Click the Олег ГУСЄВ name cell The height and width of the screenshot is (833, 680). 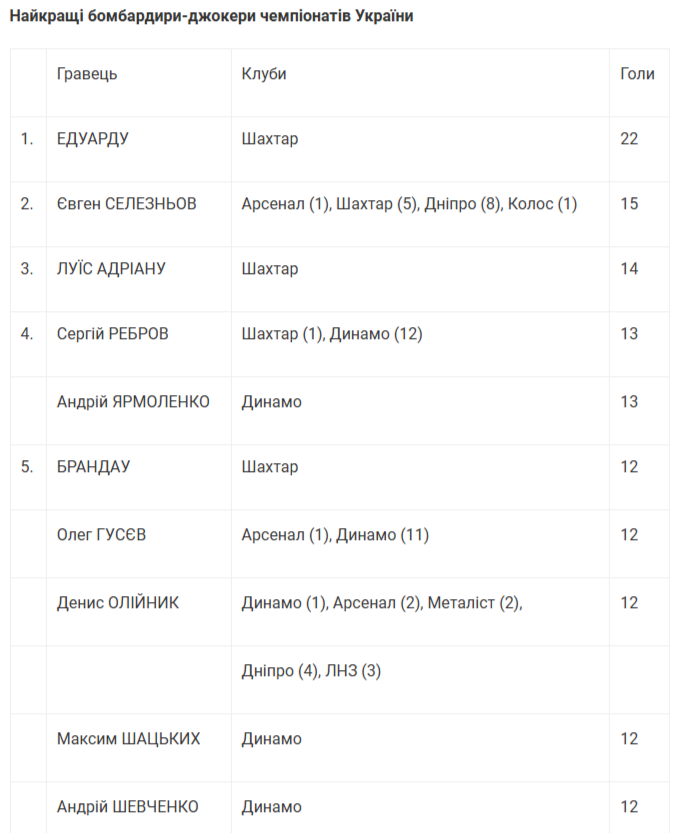tap(102, 535)
